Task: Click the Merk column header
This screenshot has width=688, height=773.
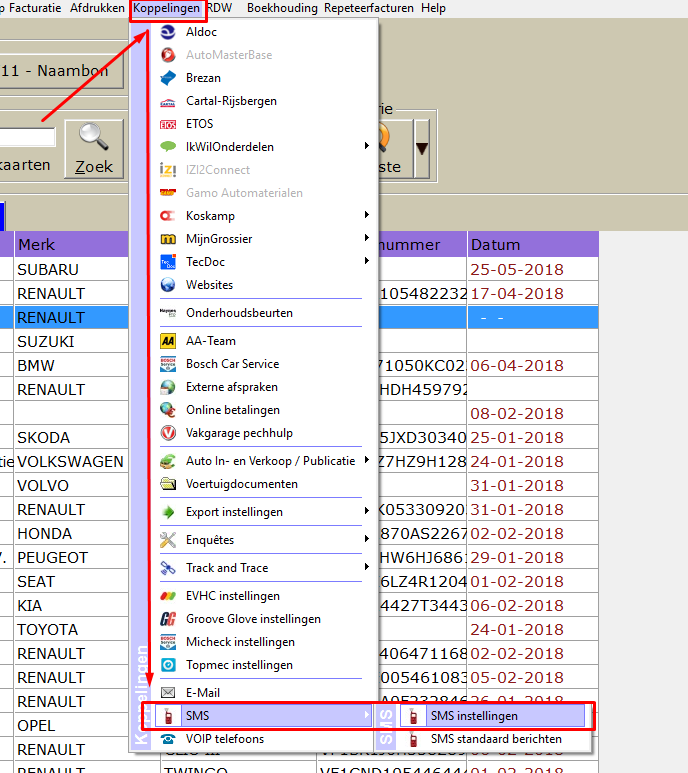Action: coord(71,245)
